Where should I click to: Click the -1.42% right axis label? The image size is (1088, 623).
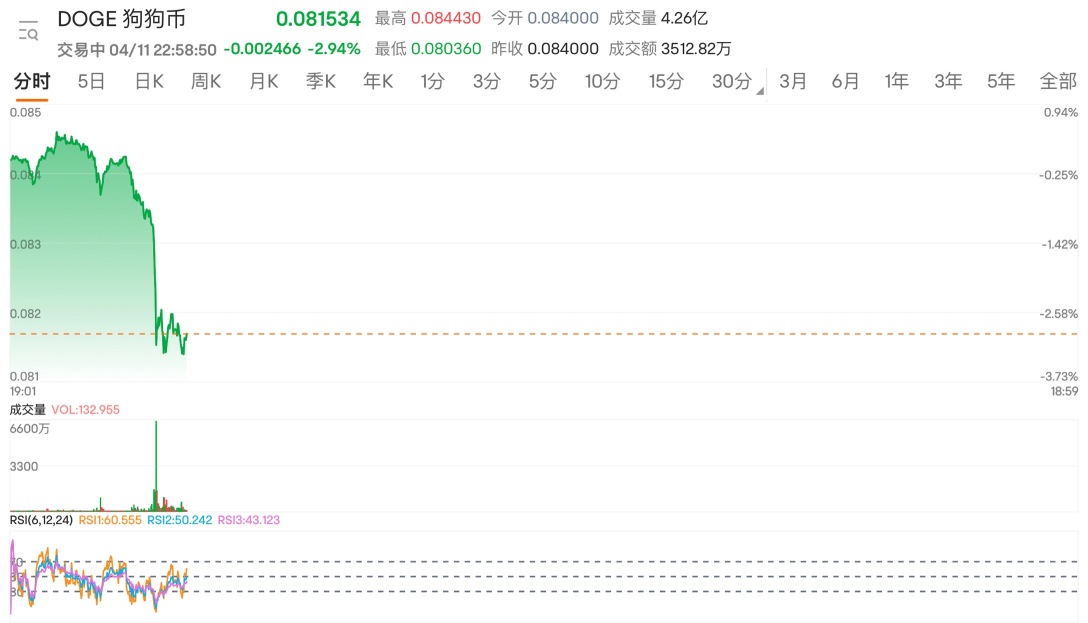(x=1060, y=244)
